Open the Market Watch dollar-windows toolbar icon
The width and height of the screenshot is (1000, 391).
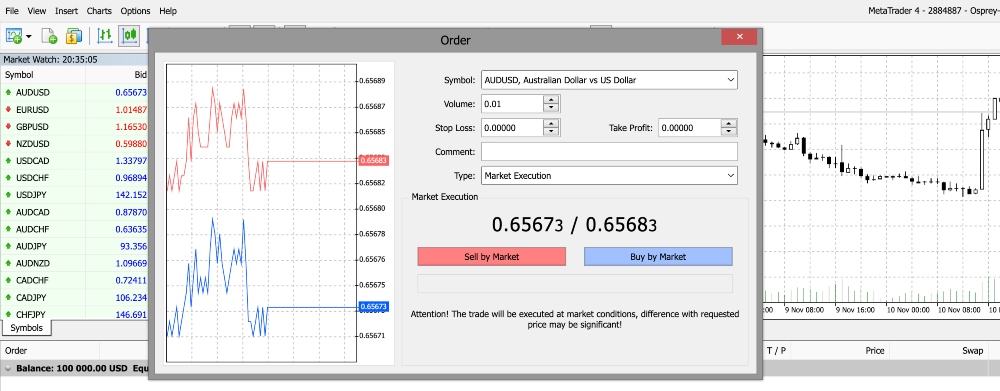(x=74, y=36)
